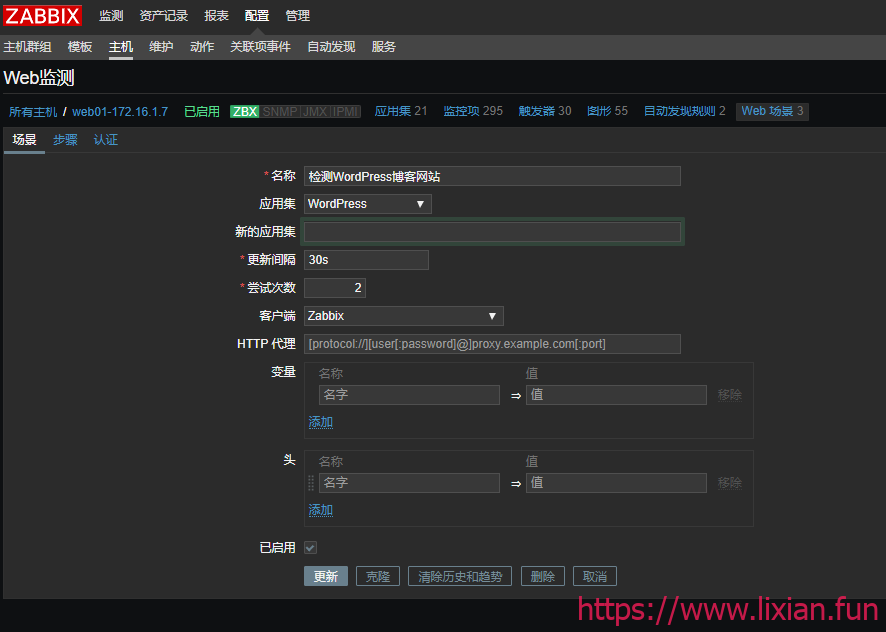Click the ZBX availability badge
The image size is (886, 632).
coord(245,111)
